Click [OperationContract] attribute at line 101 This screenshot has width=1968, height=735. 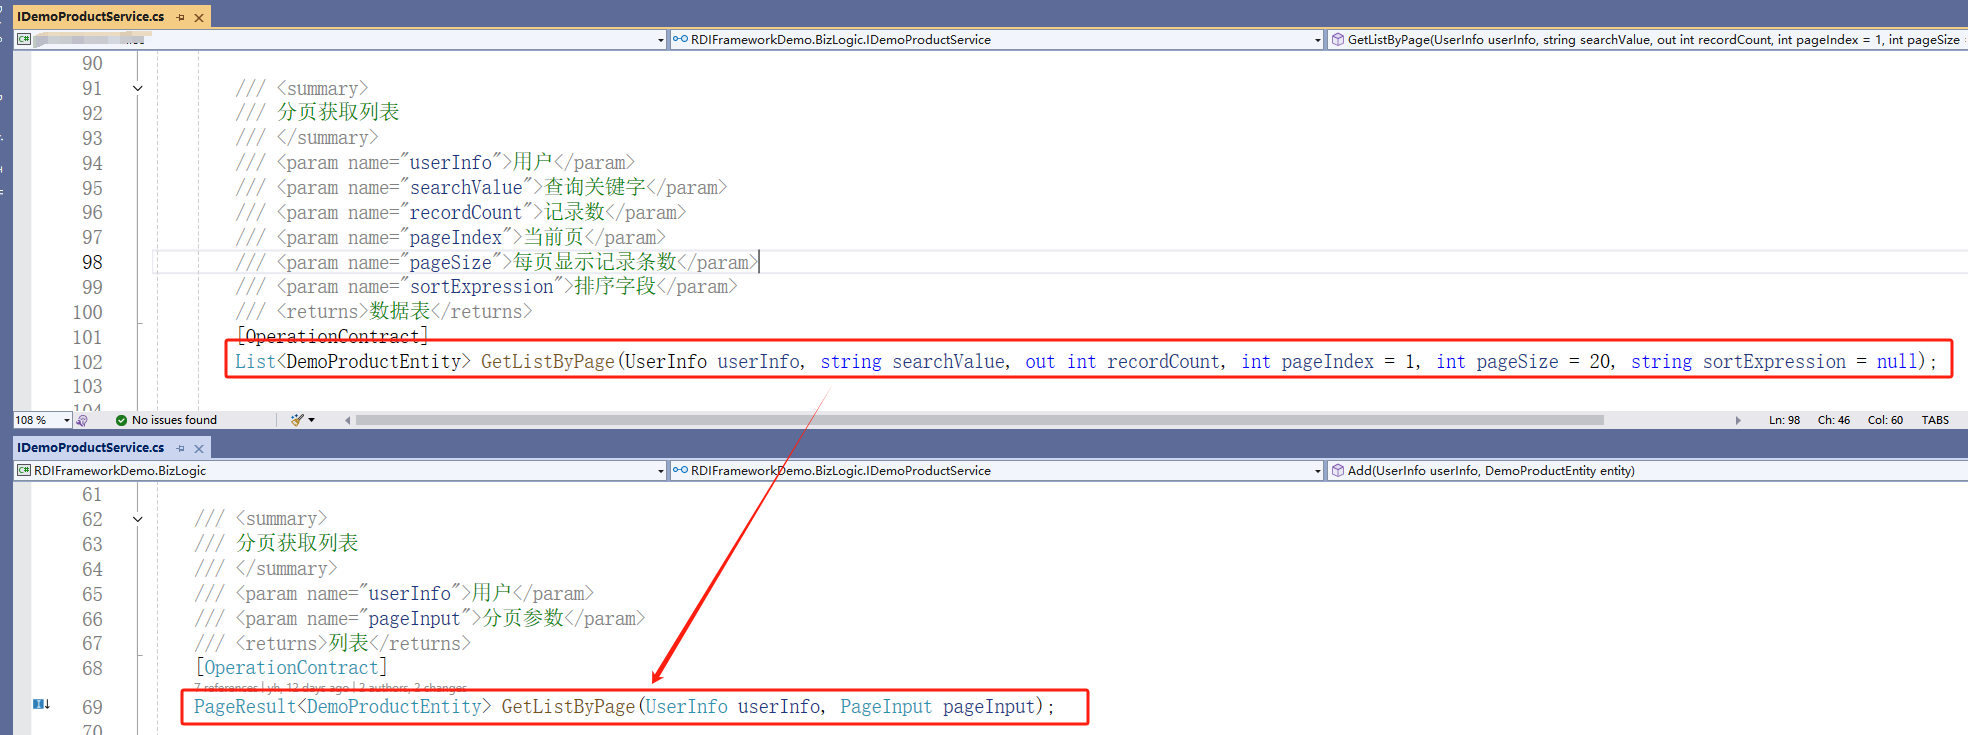332,337
